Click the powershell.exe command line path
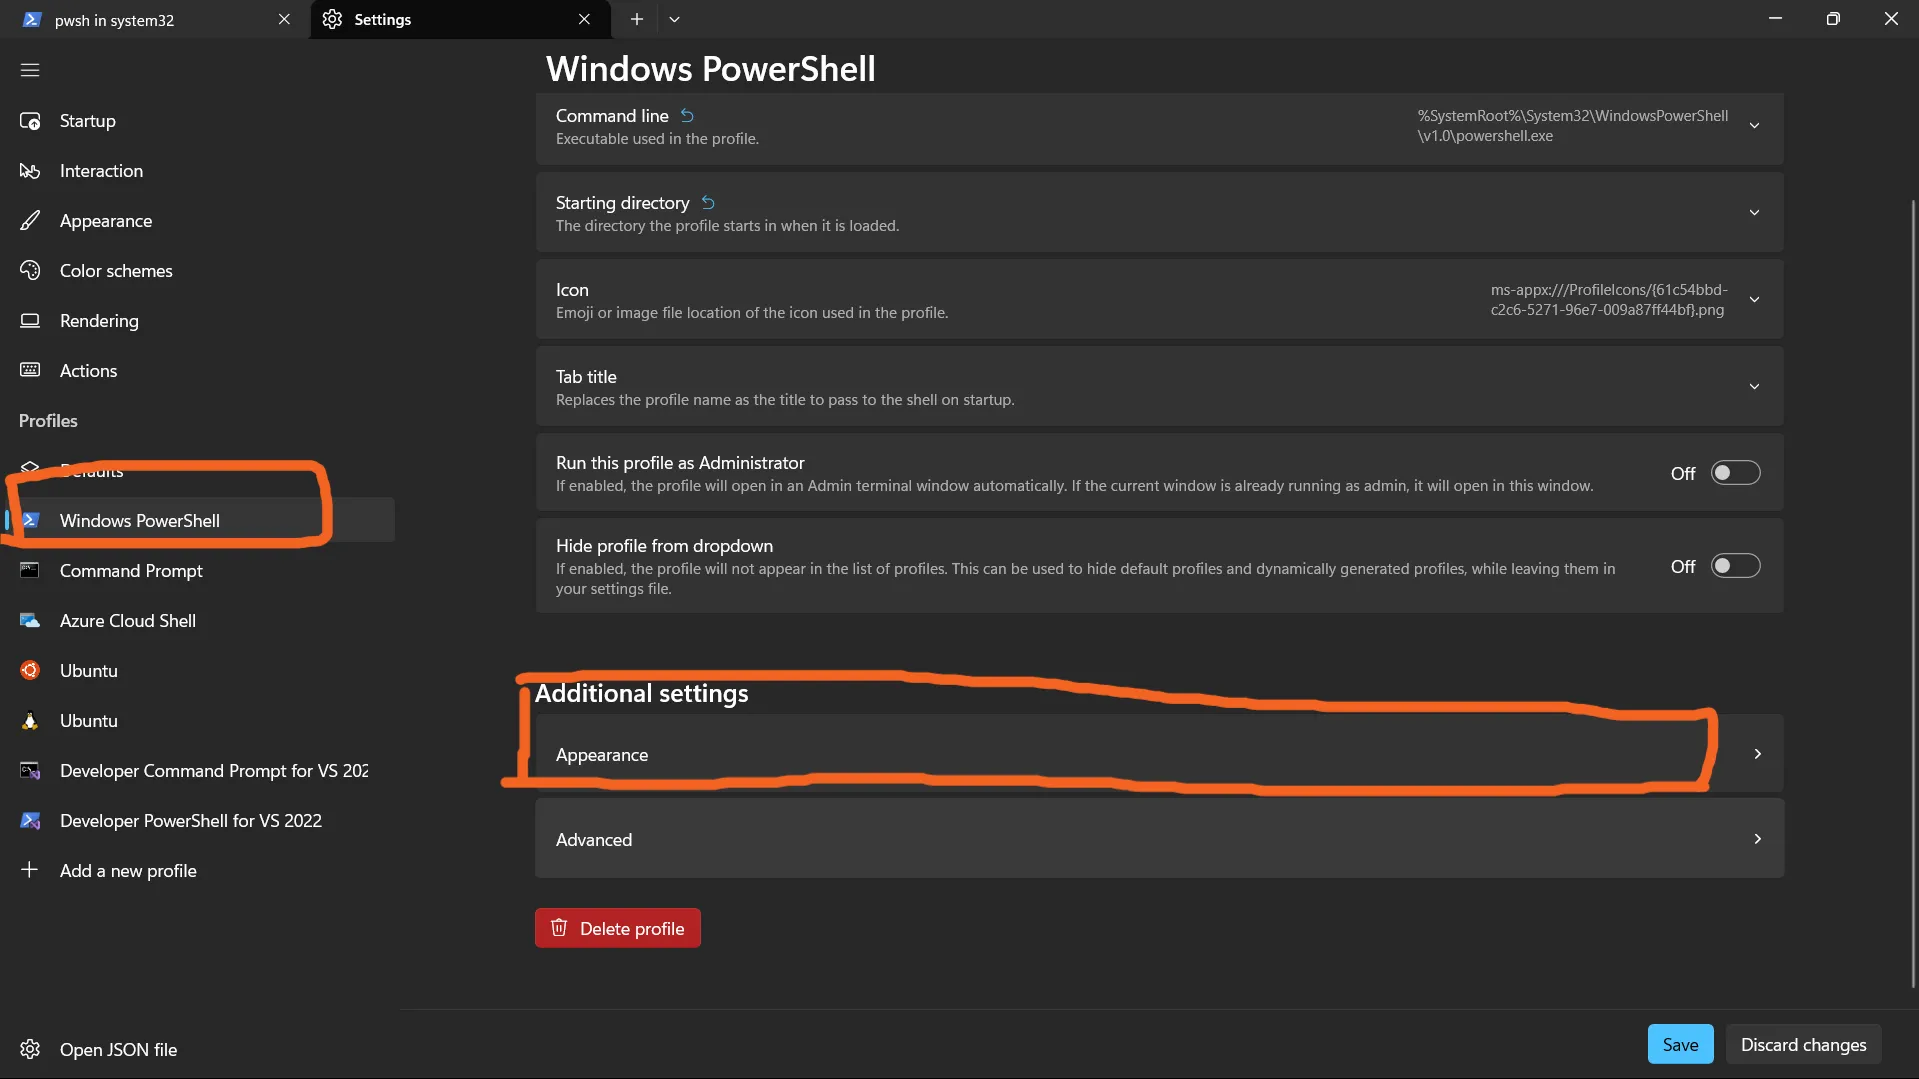Image resolution: width=1919 pixels, height=1079 pixels. click(x=1572, y=126)
